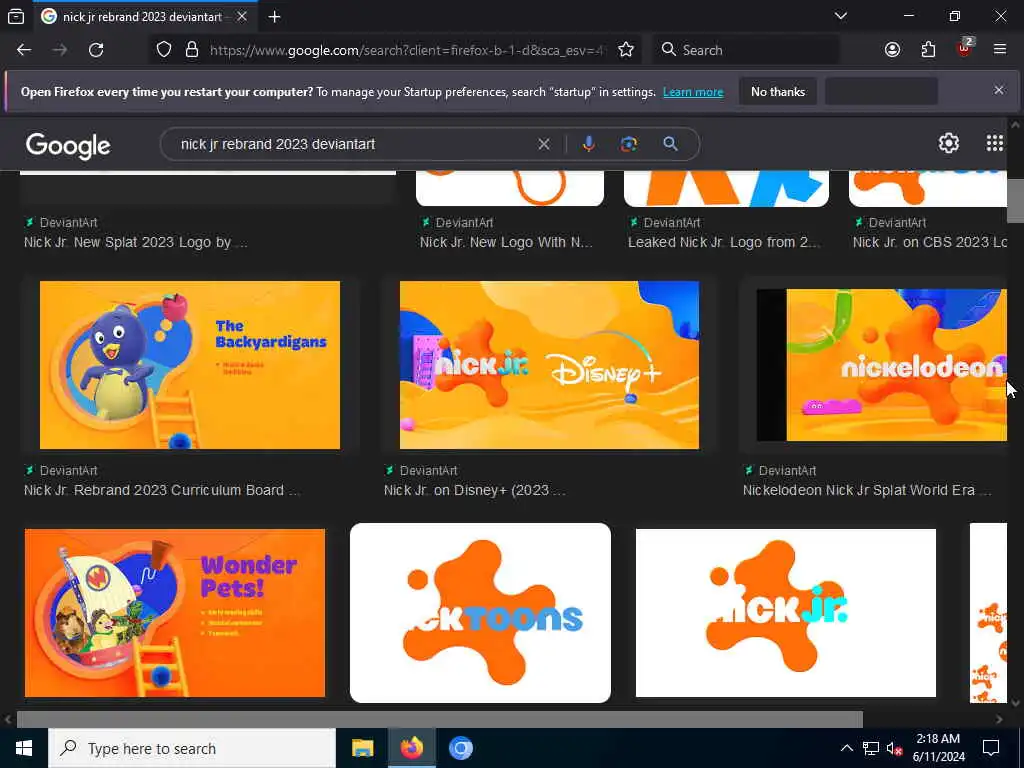Click the Google logo
The width and height of the screenshot is (1024, 768).
[69, 145]
